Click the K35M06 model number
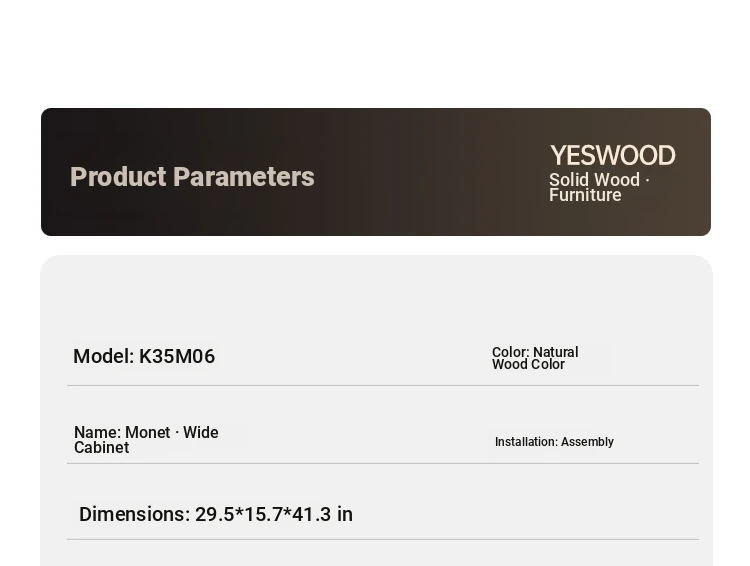The width and height of the screenshot is (750, 566). coord(177,356)
